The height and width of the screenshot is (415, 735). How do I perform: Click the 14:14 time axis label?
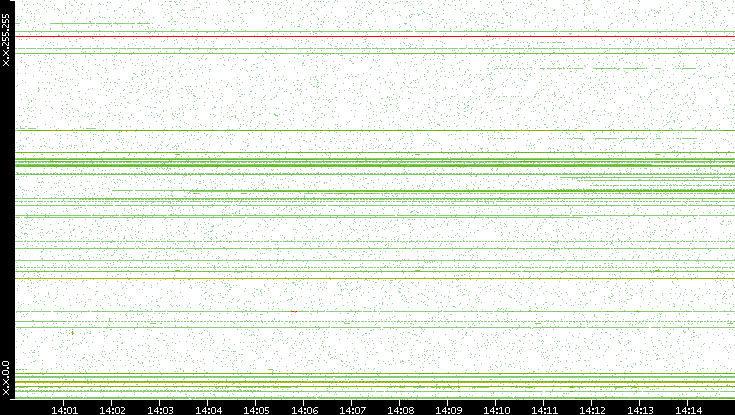coord(688,410)
